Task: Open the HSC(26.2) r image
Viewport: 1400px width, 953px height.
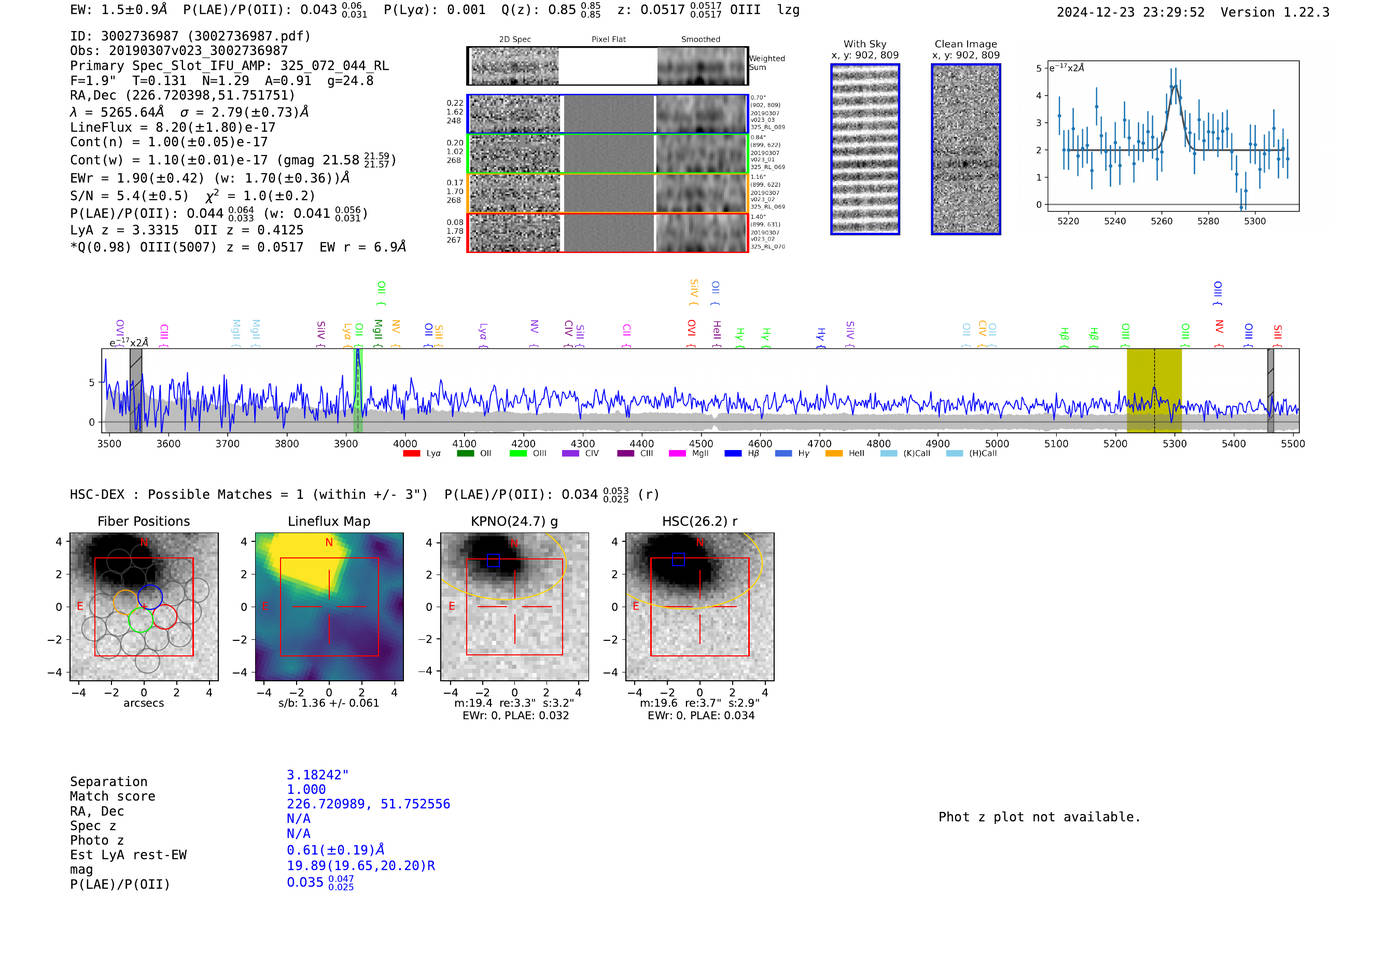Action: pos(700,607)
